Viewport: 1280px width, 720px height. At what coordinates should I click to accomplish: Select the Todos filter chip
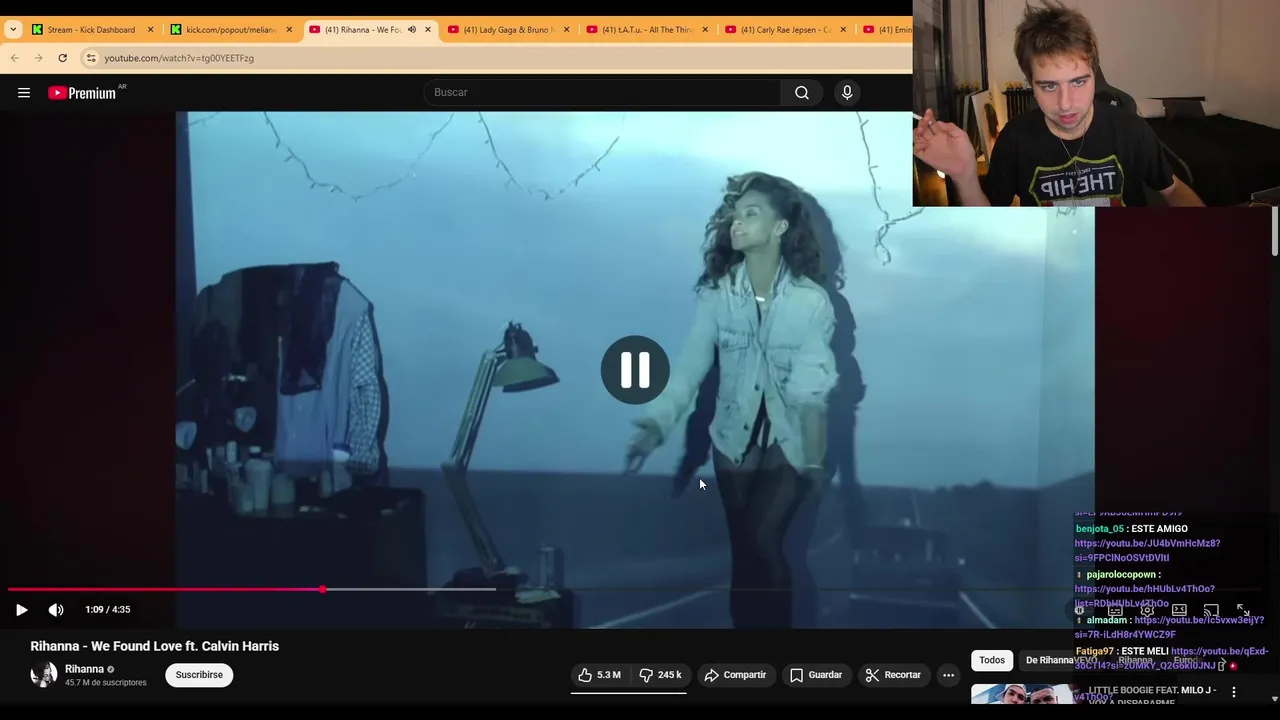point(992,660)
